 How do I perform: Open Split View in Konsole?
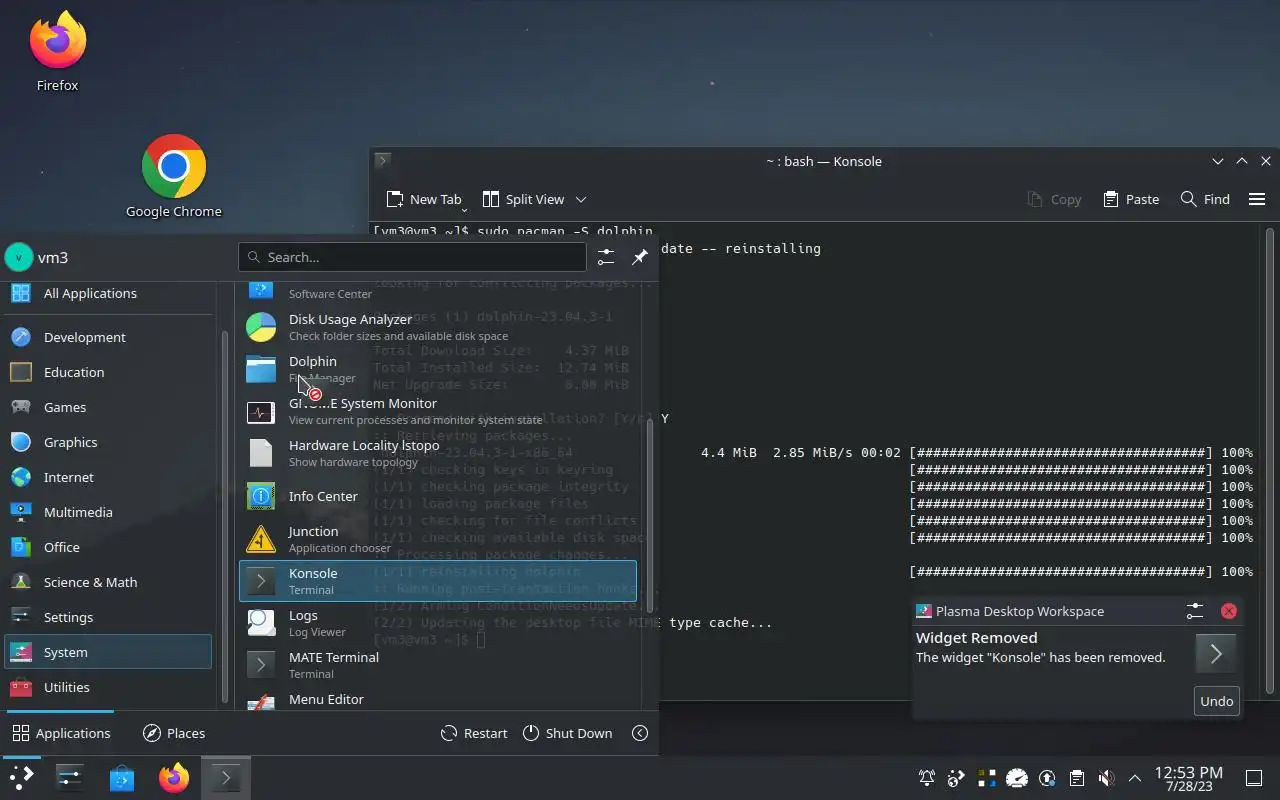tap(523, 199)
